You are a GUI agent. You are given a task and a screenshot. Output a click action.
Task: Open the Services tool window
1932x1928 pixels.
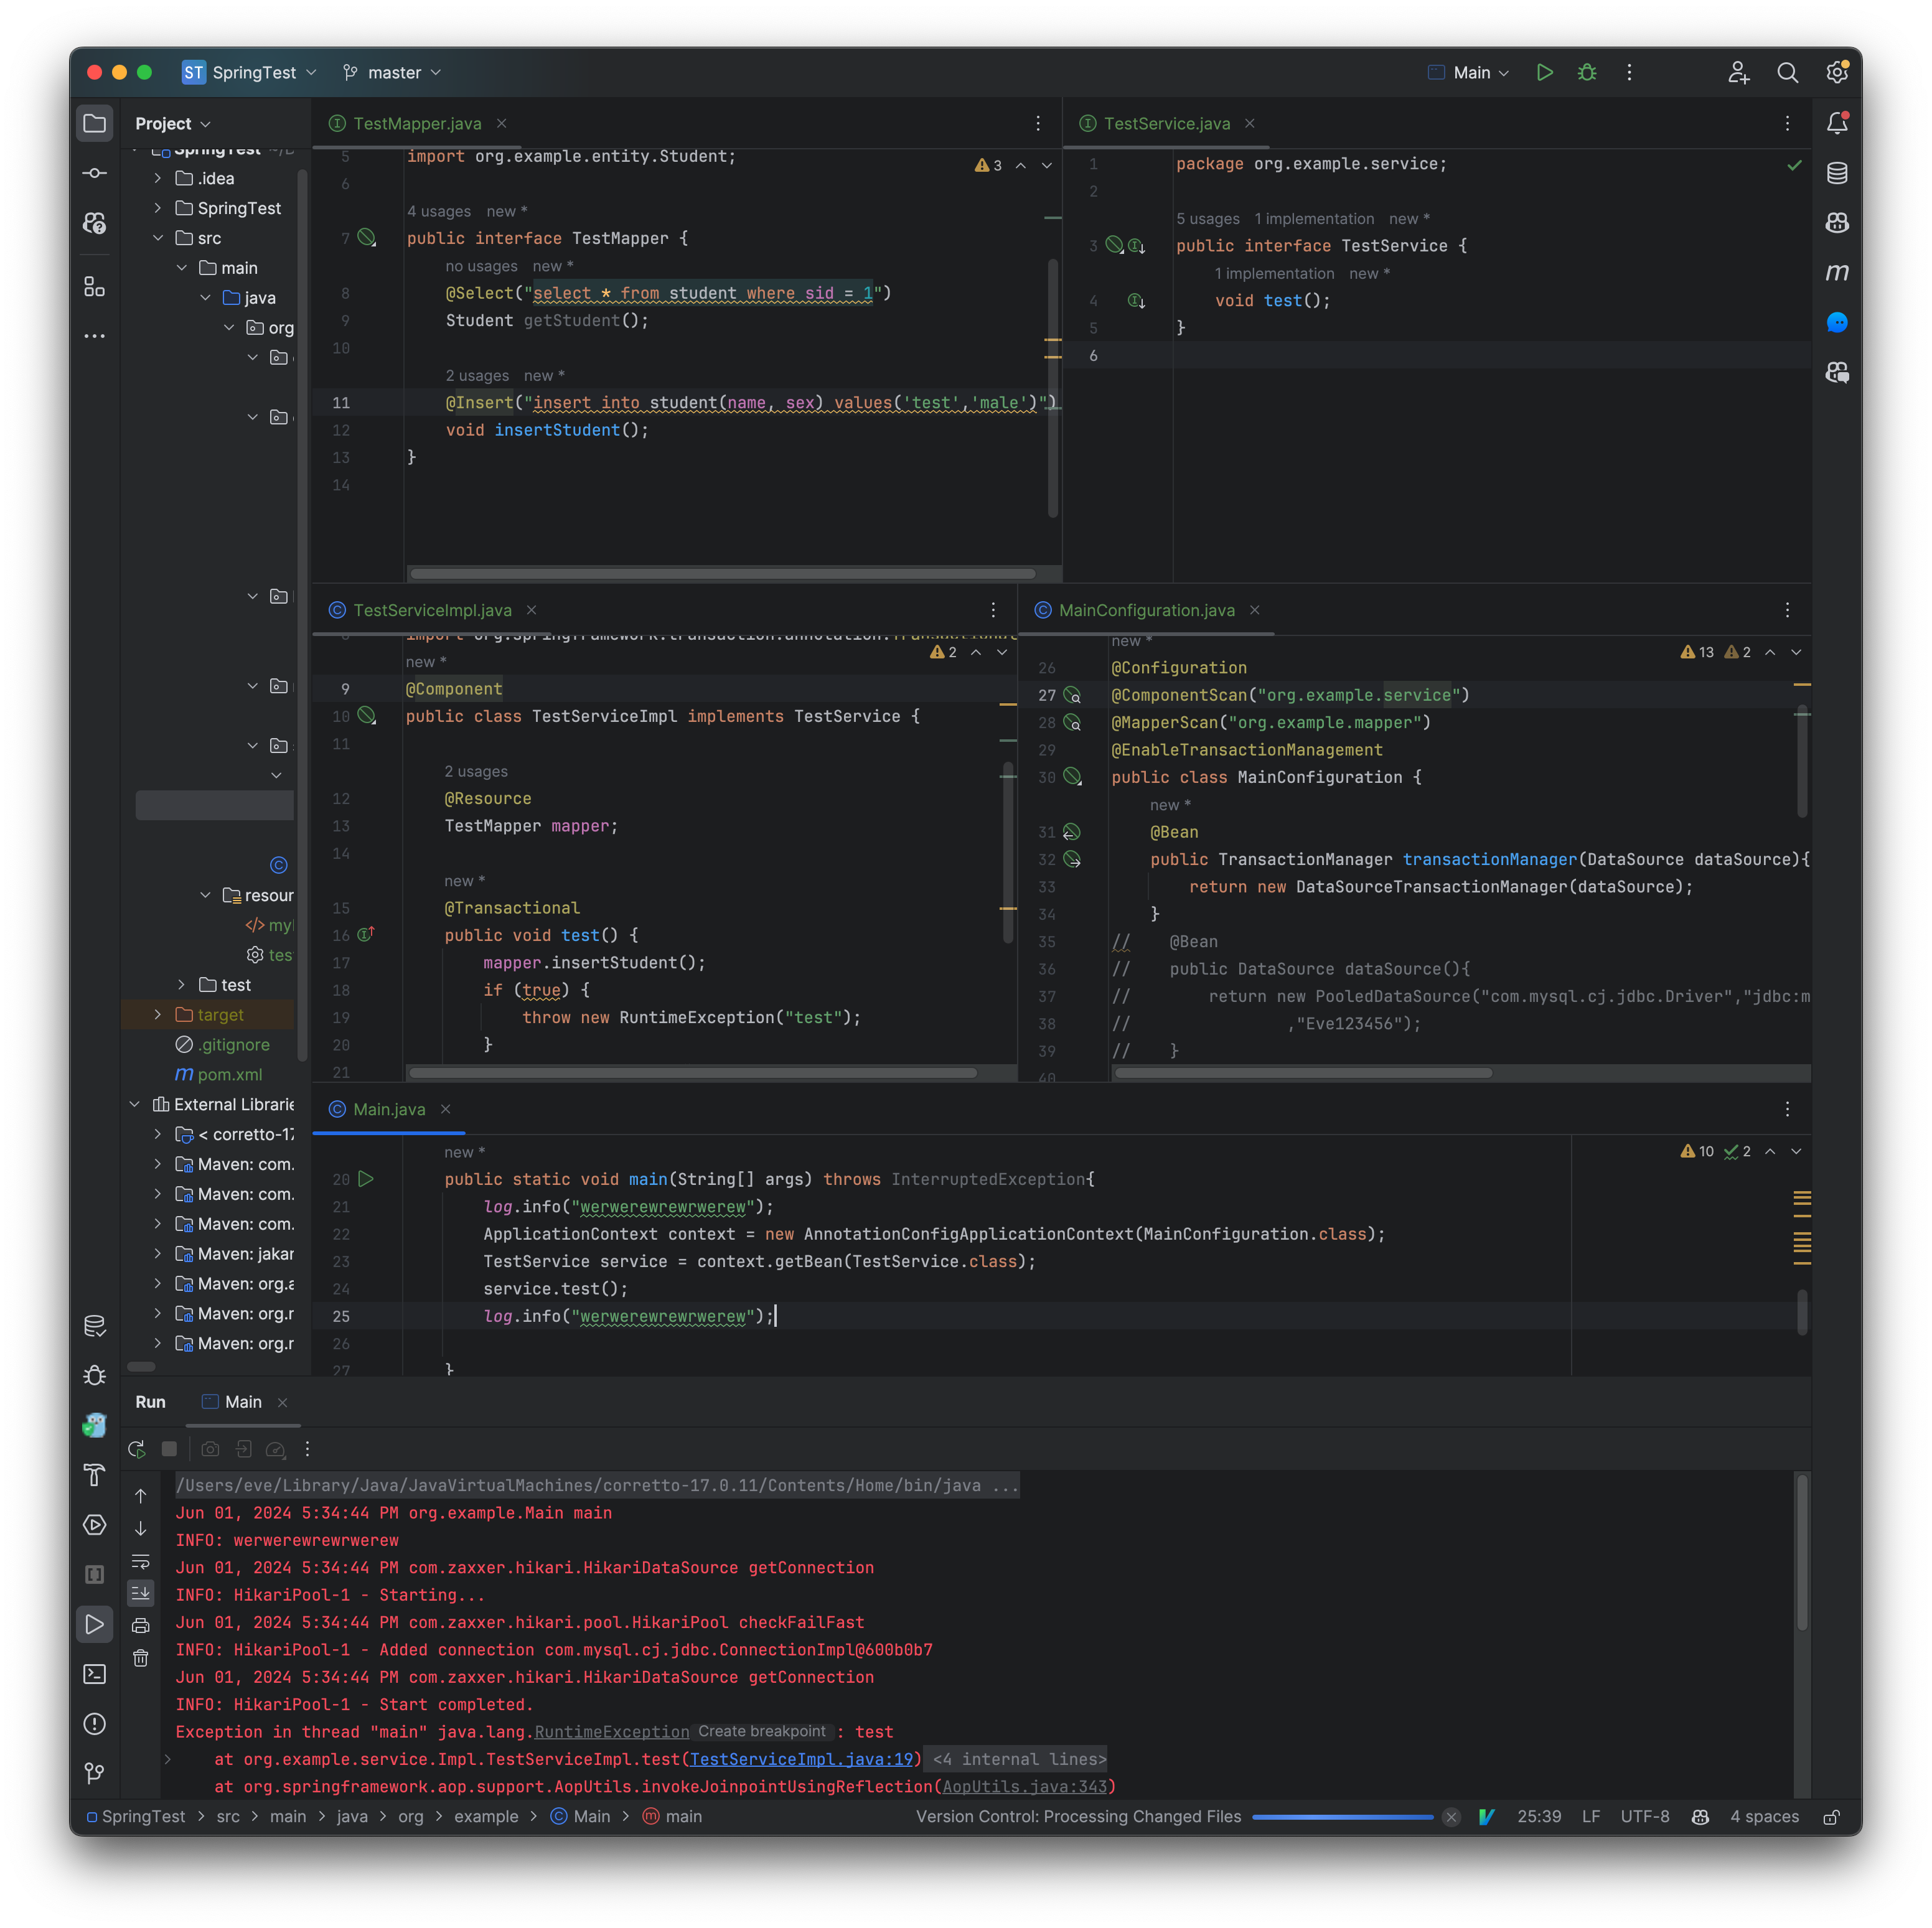[95, 1525]
